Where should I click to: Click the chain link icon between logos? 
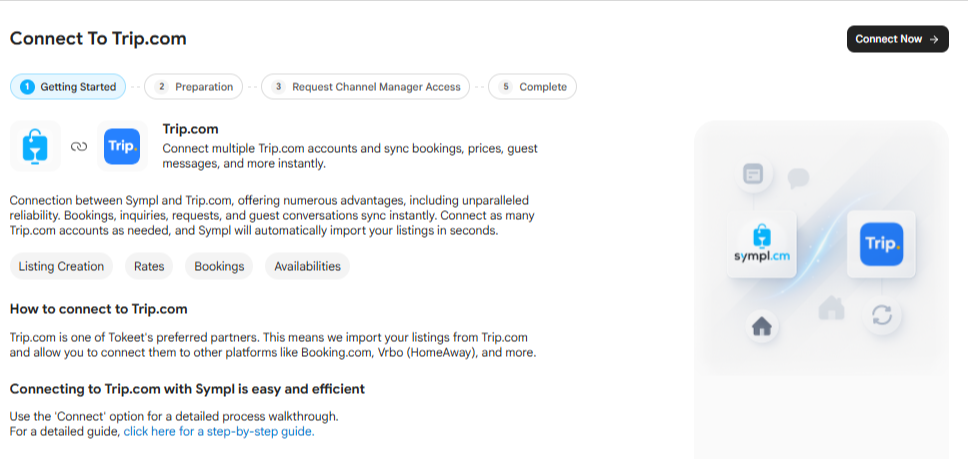click(x=79, y=146)
